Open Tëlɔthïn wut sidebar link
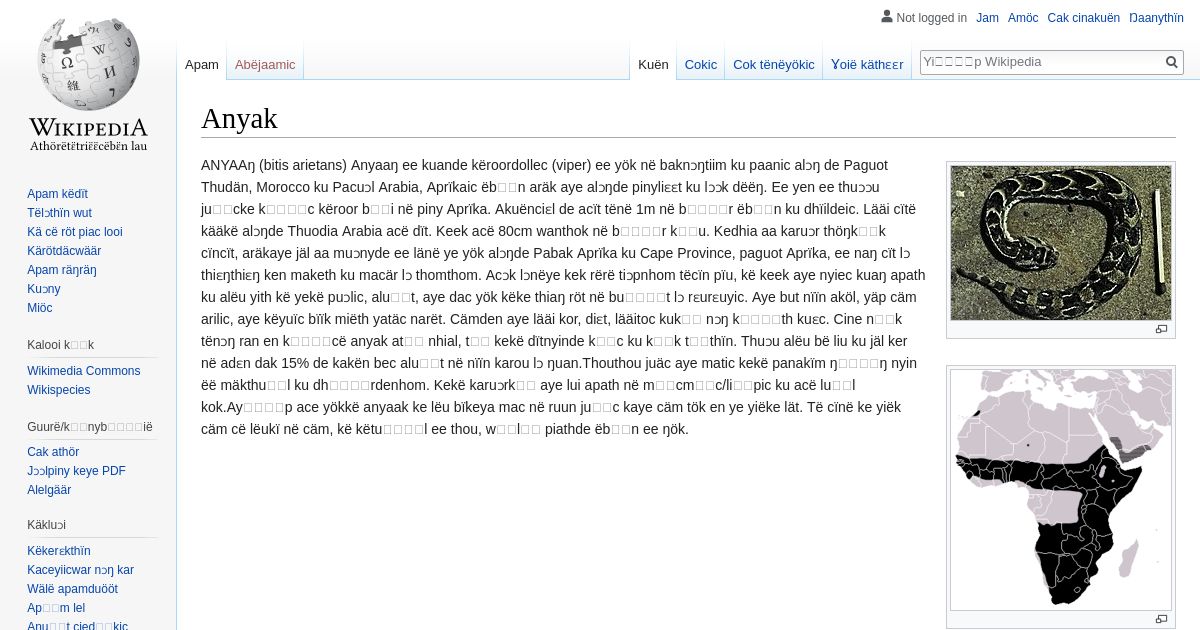The width and height of the screenshot is (1200, 630). pos(59,213)
